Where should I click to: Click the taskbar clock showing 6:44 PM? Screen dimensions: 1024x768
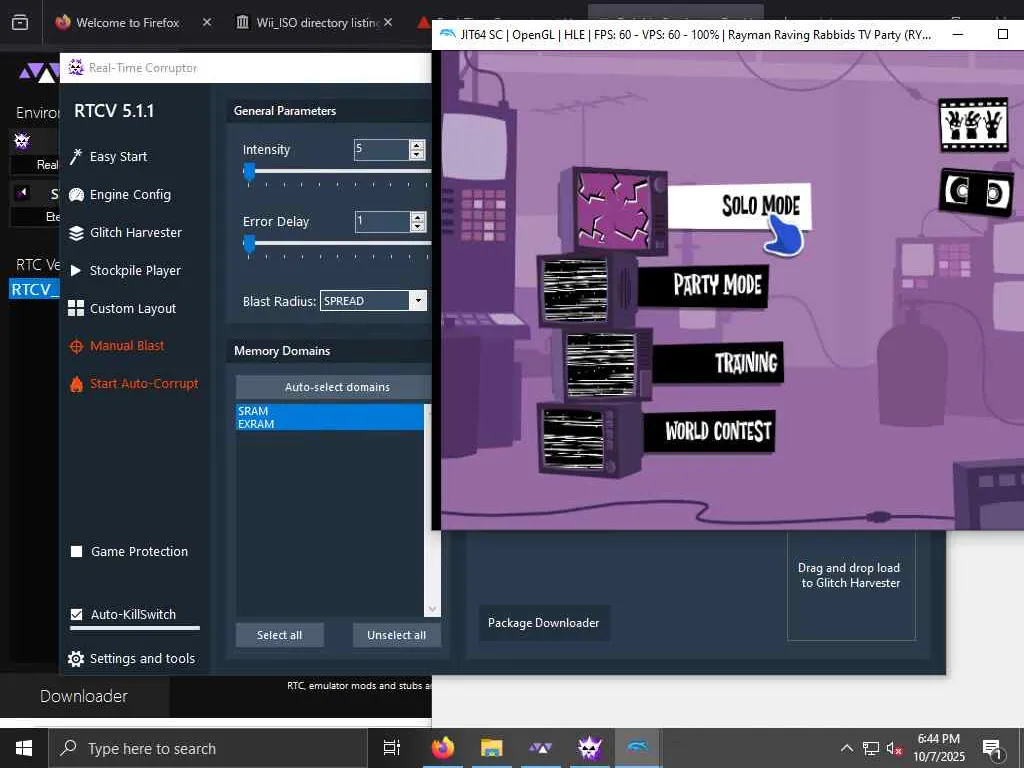[x=938, y=748]
